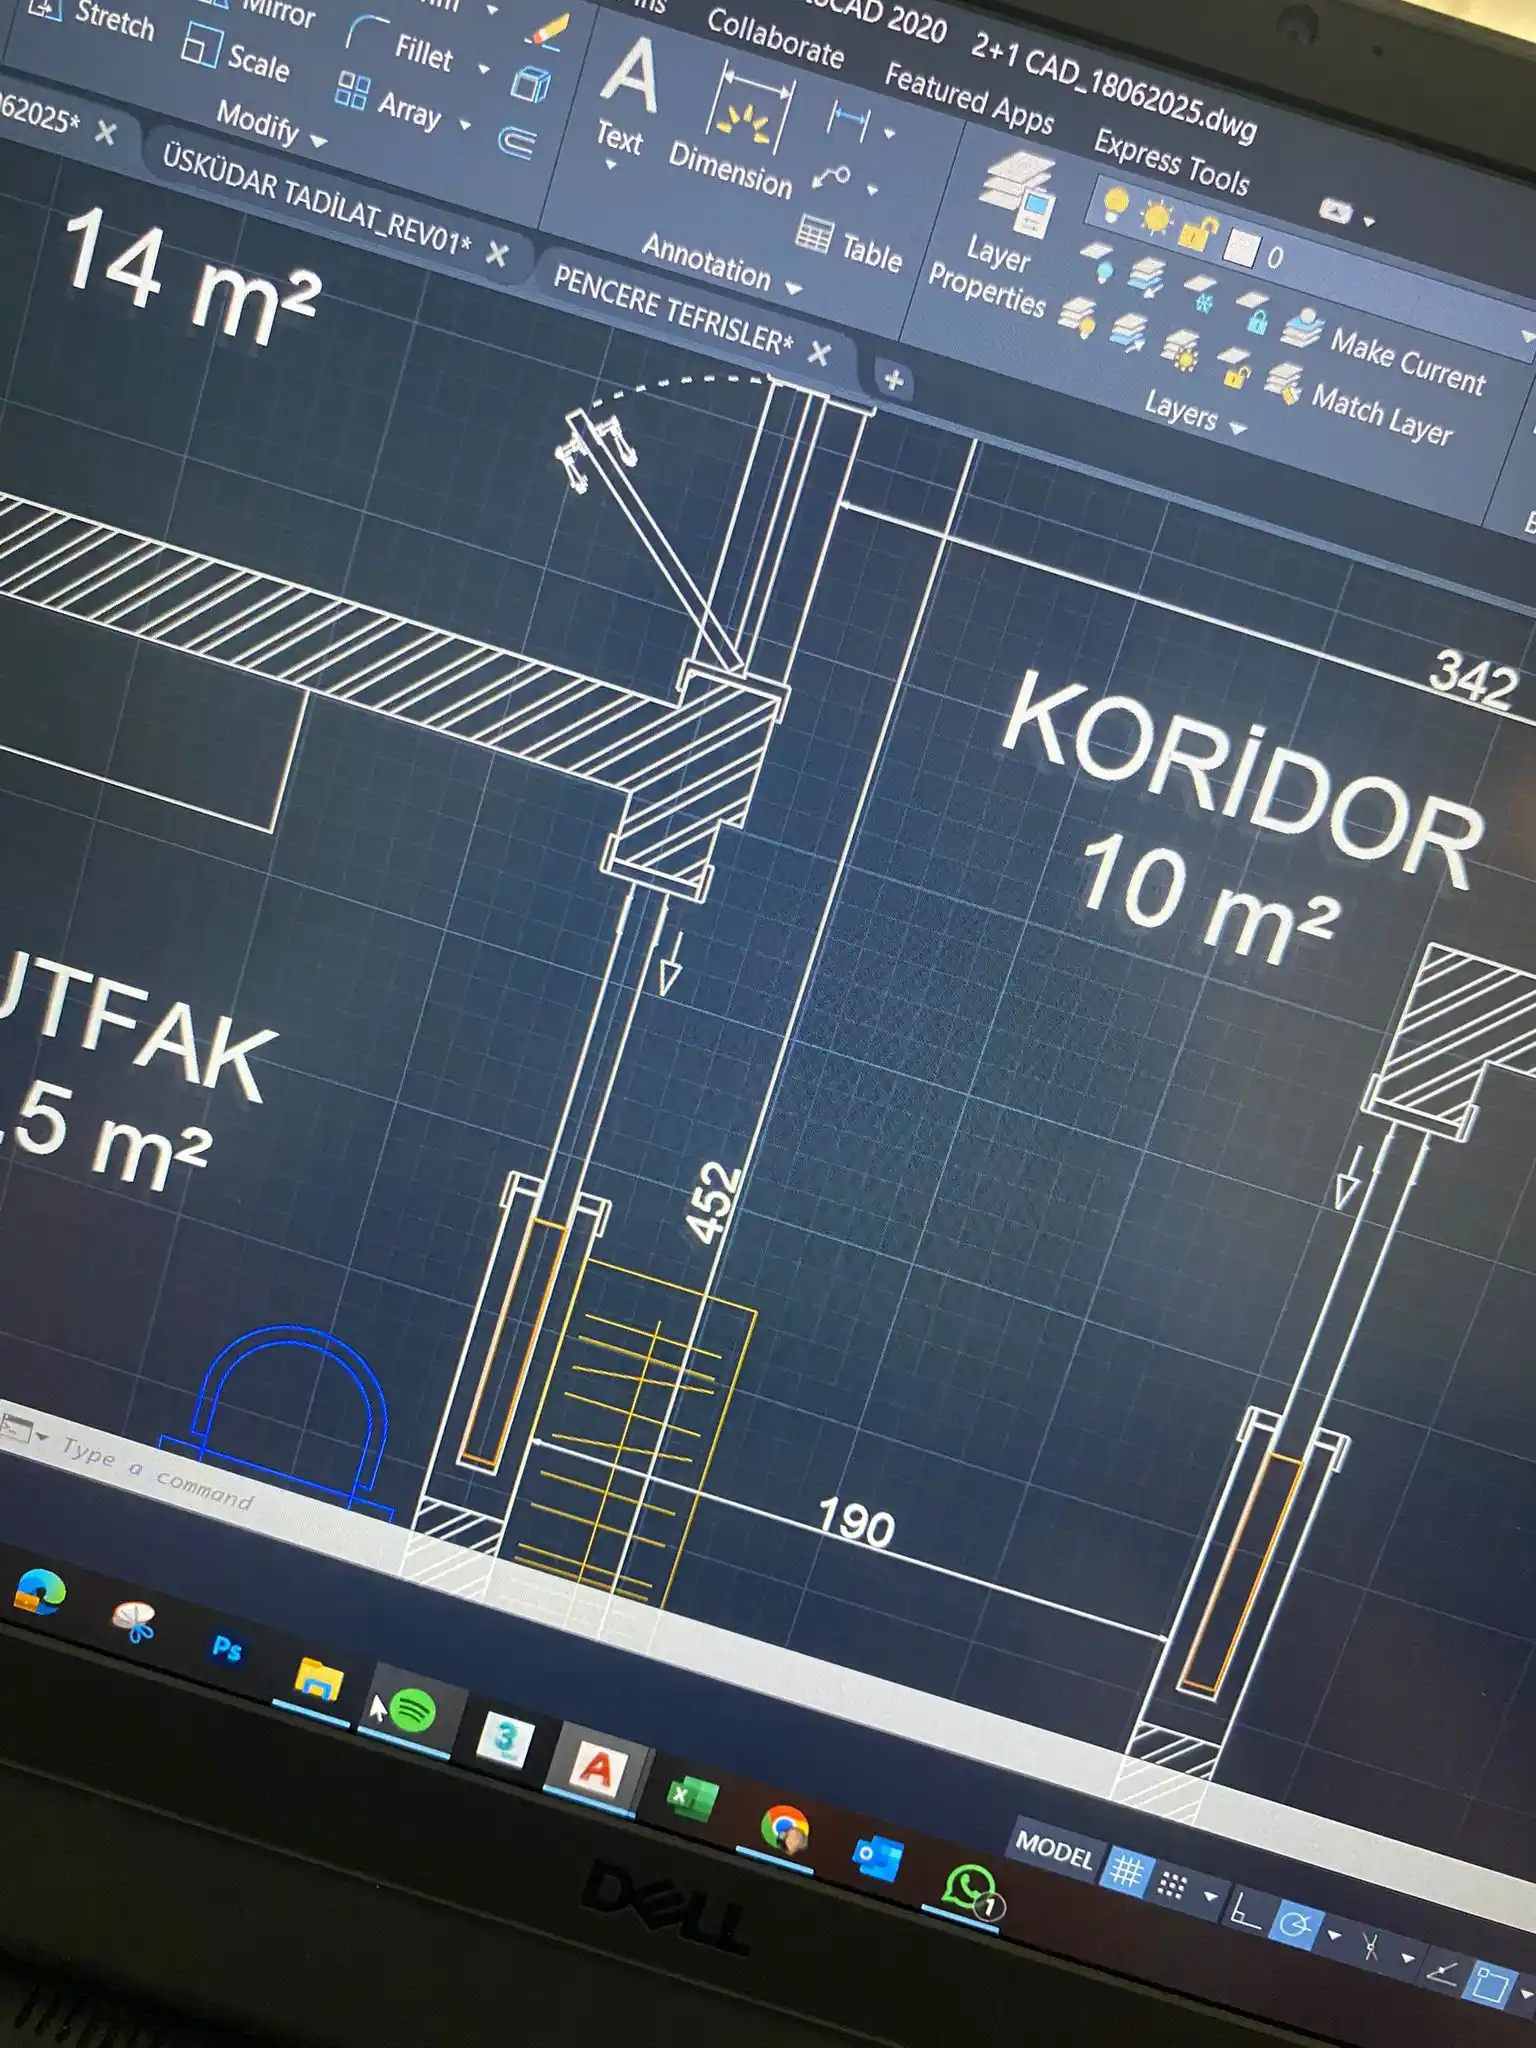Open the Fillet dropdown arrow
The width and height of the screenshot is (1536, 2048).
pos(484,69)
